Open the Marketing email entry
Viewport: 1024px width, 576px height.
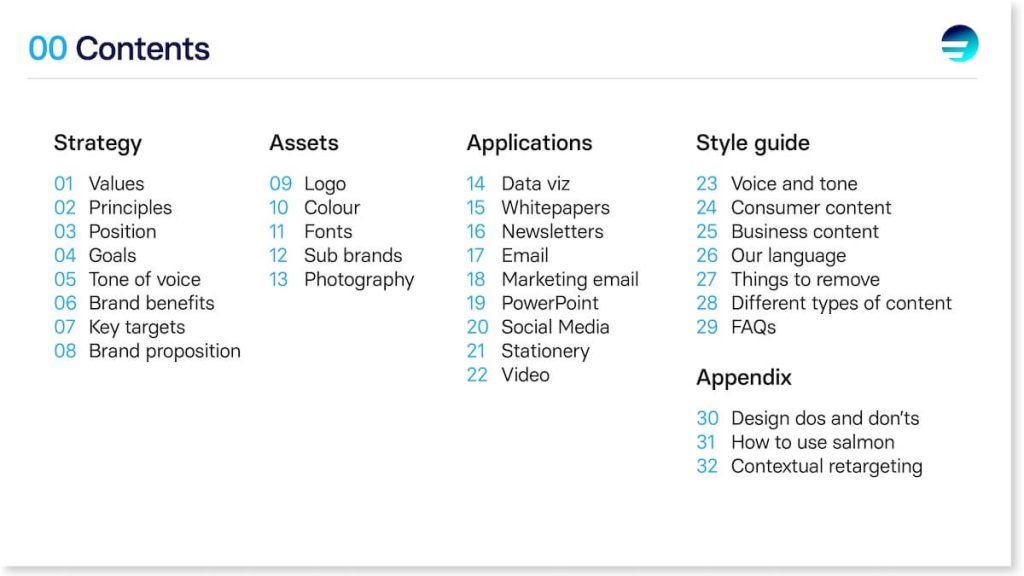(552, 280)
